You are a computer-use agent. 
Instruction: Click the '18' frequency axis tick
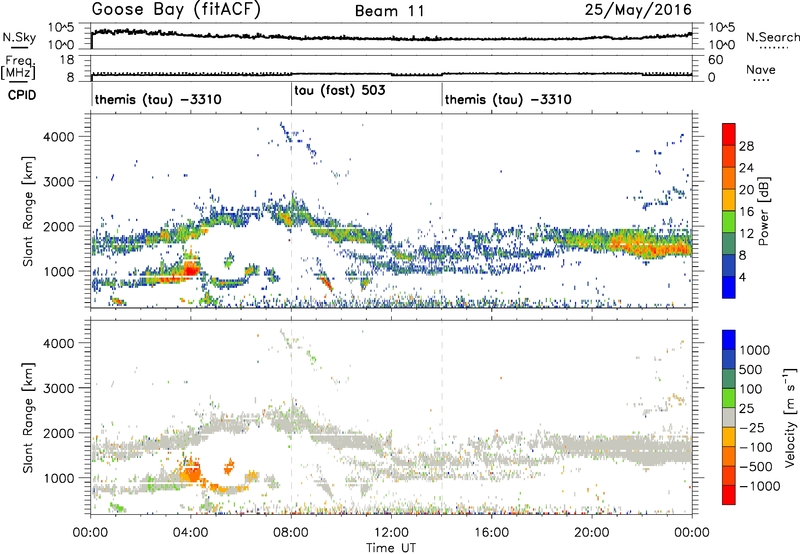(67, 60)
